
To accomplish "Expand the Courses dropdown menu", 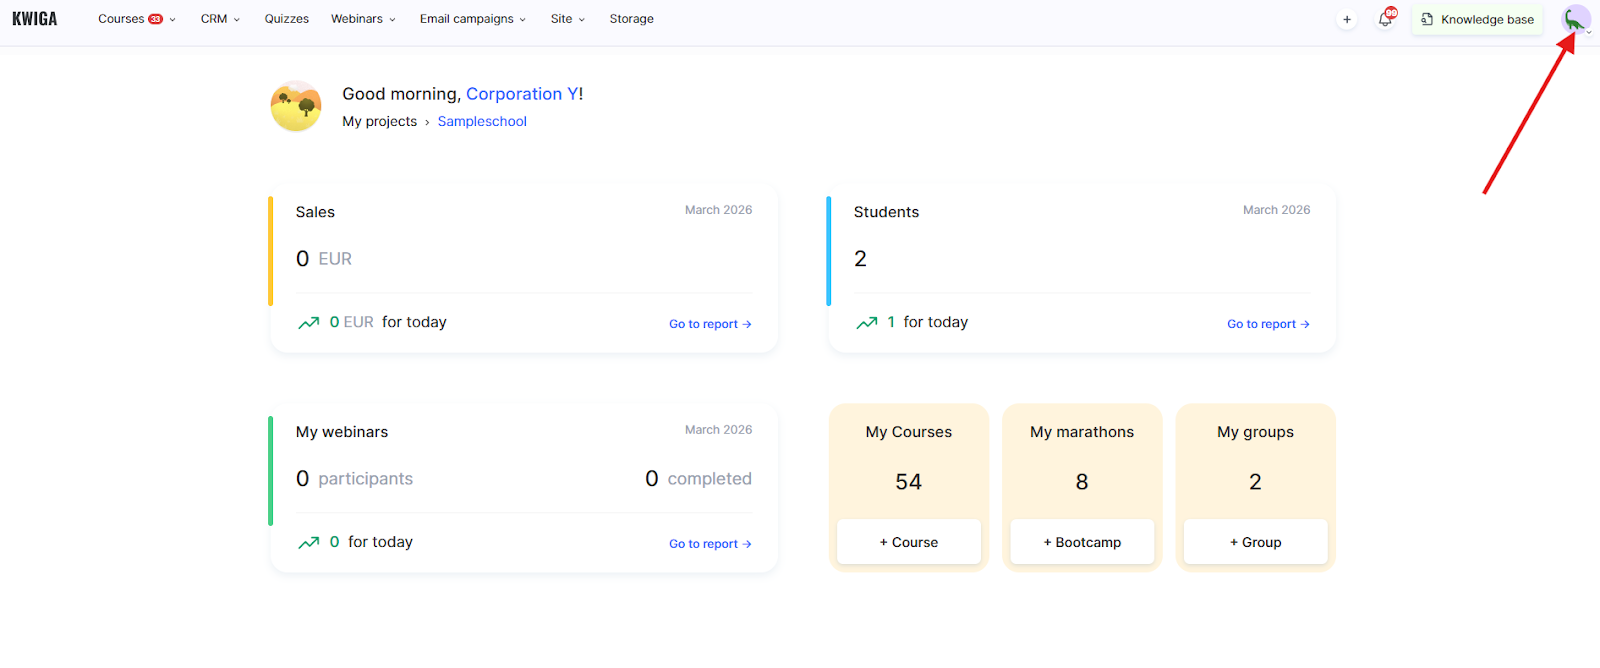I will [136, 19].
